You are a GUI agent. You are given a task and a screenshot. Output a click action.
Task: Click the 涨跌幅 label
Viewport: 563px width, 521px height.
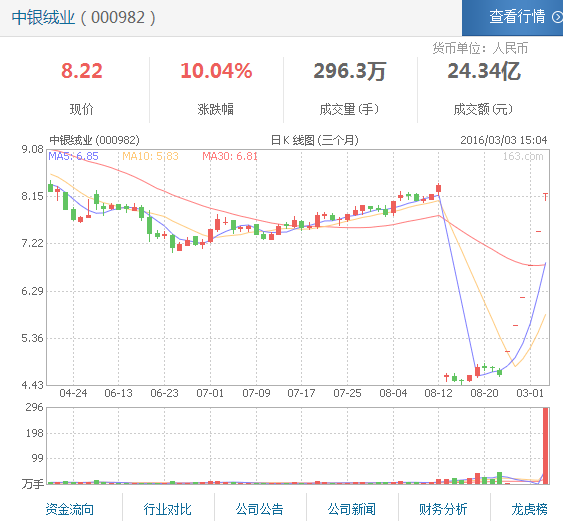tap(215, 109)
